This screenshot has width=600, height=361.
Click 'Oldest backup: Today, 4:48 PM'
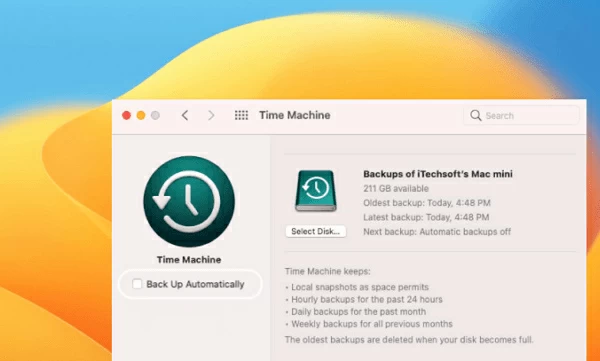[x=427, y=203]
